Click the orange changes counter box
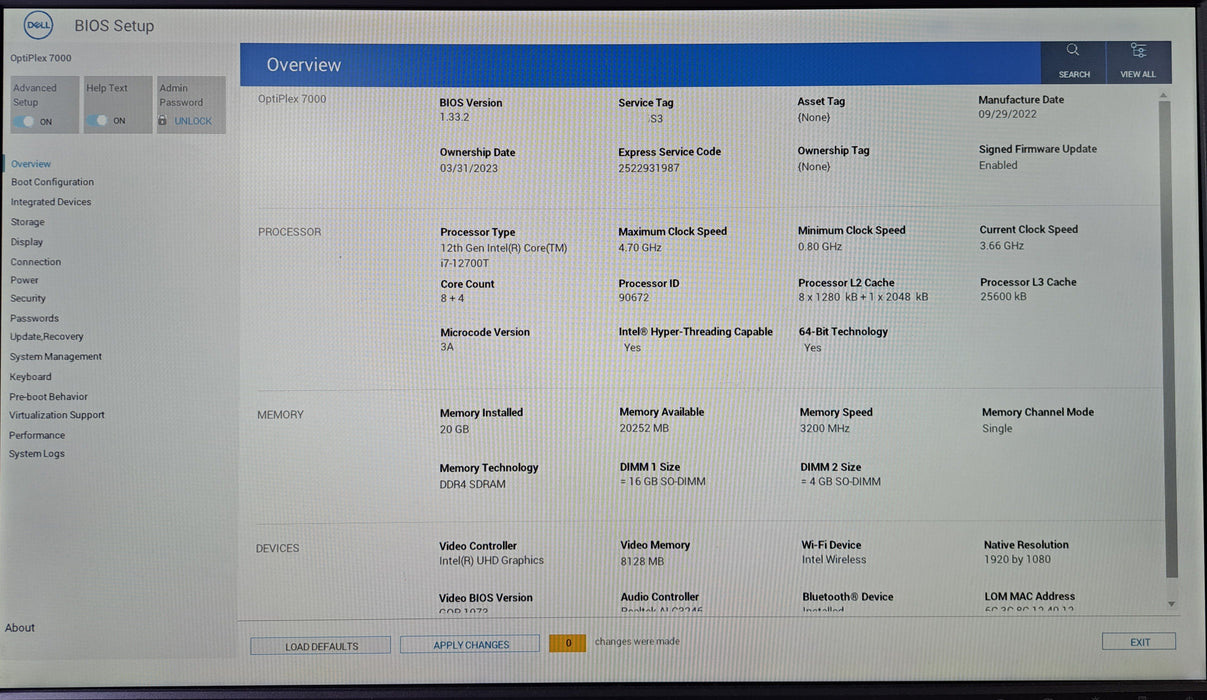The height and width of the screenshot is (700, 1207). tap(568, 643)
